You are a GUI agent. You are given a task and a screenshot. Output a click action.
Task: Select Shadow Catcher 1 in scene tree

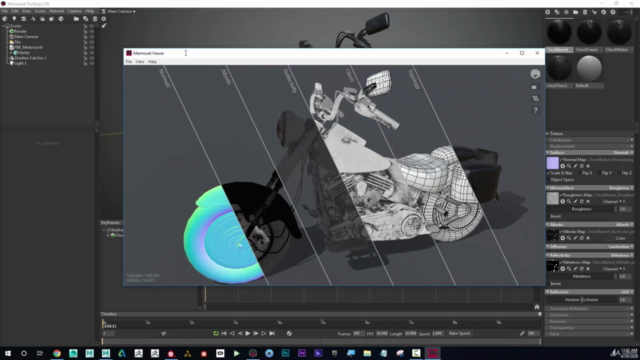pos(30,58)
